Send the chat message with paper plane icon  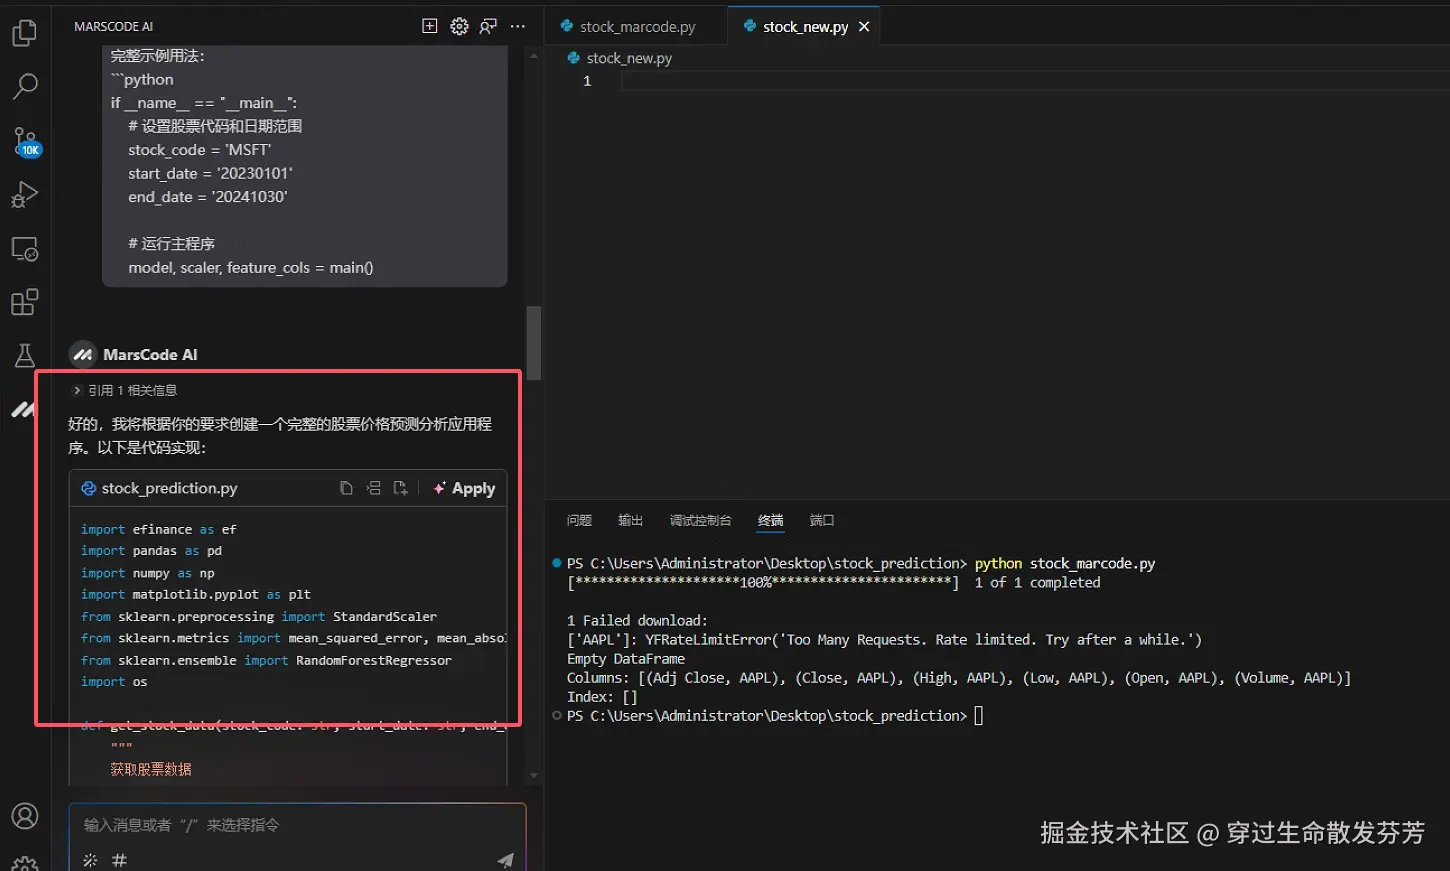click(505, 860)
